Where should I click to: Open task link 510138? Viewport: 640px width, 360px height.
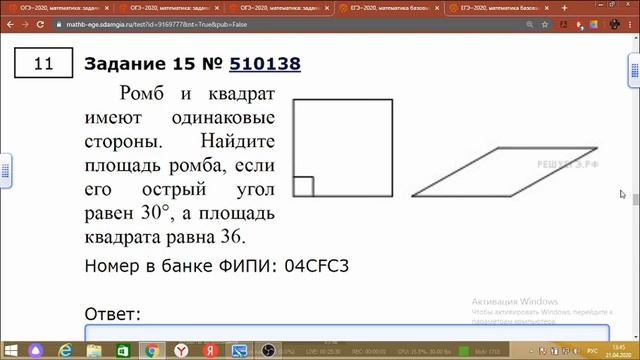(265, 64)
